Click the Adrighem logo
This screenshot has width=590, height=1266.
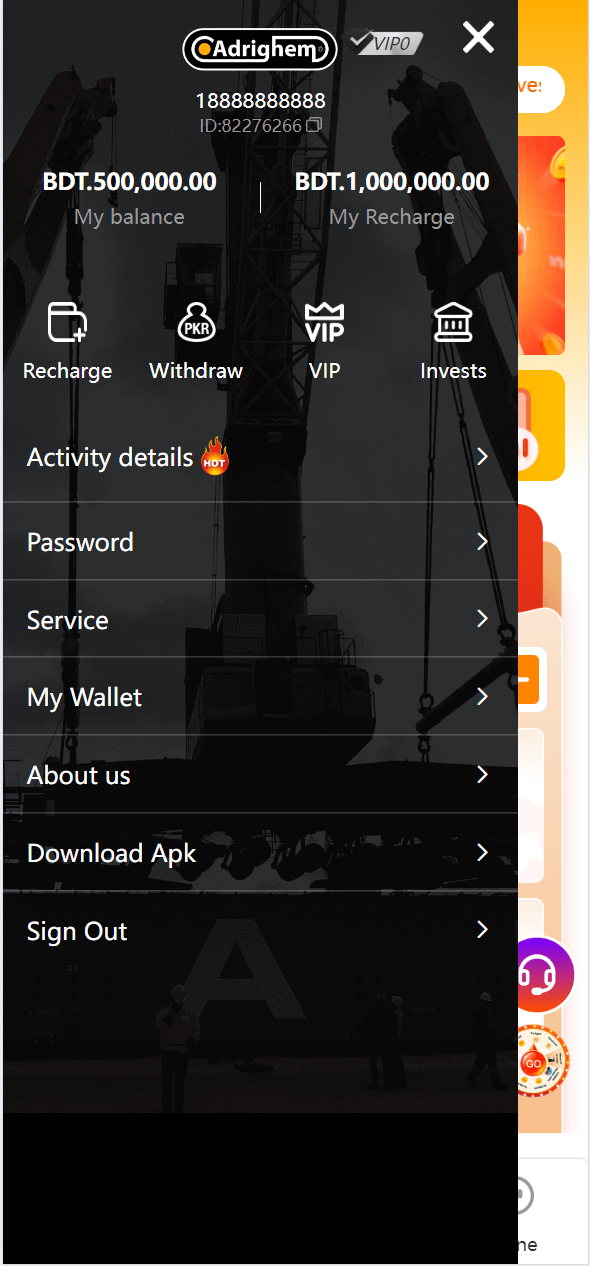pyautogui.click(x=260, y=48)
